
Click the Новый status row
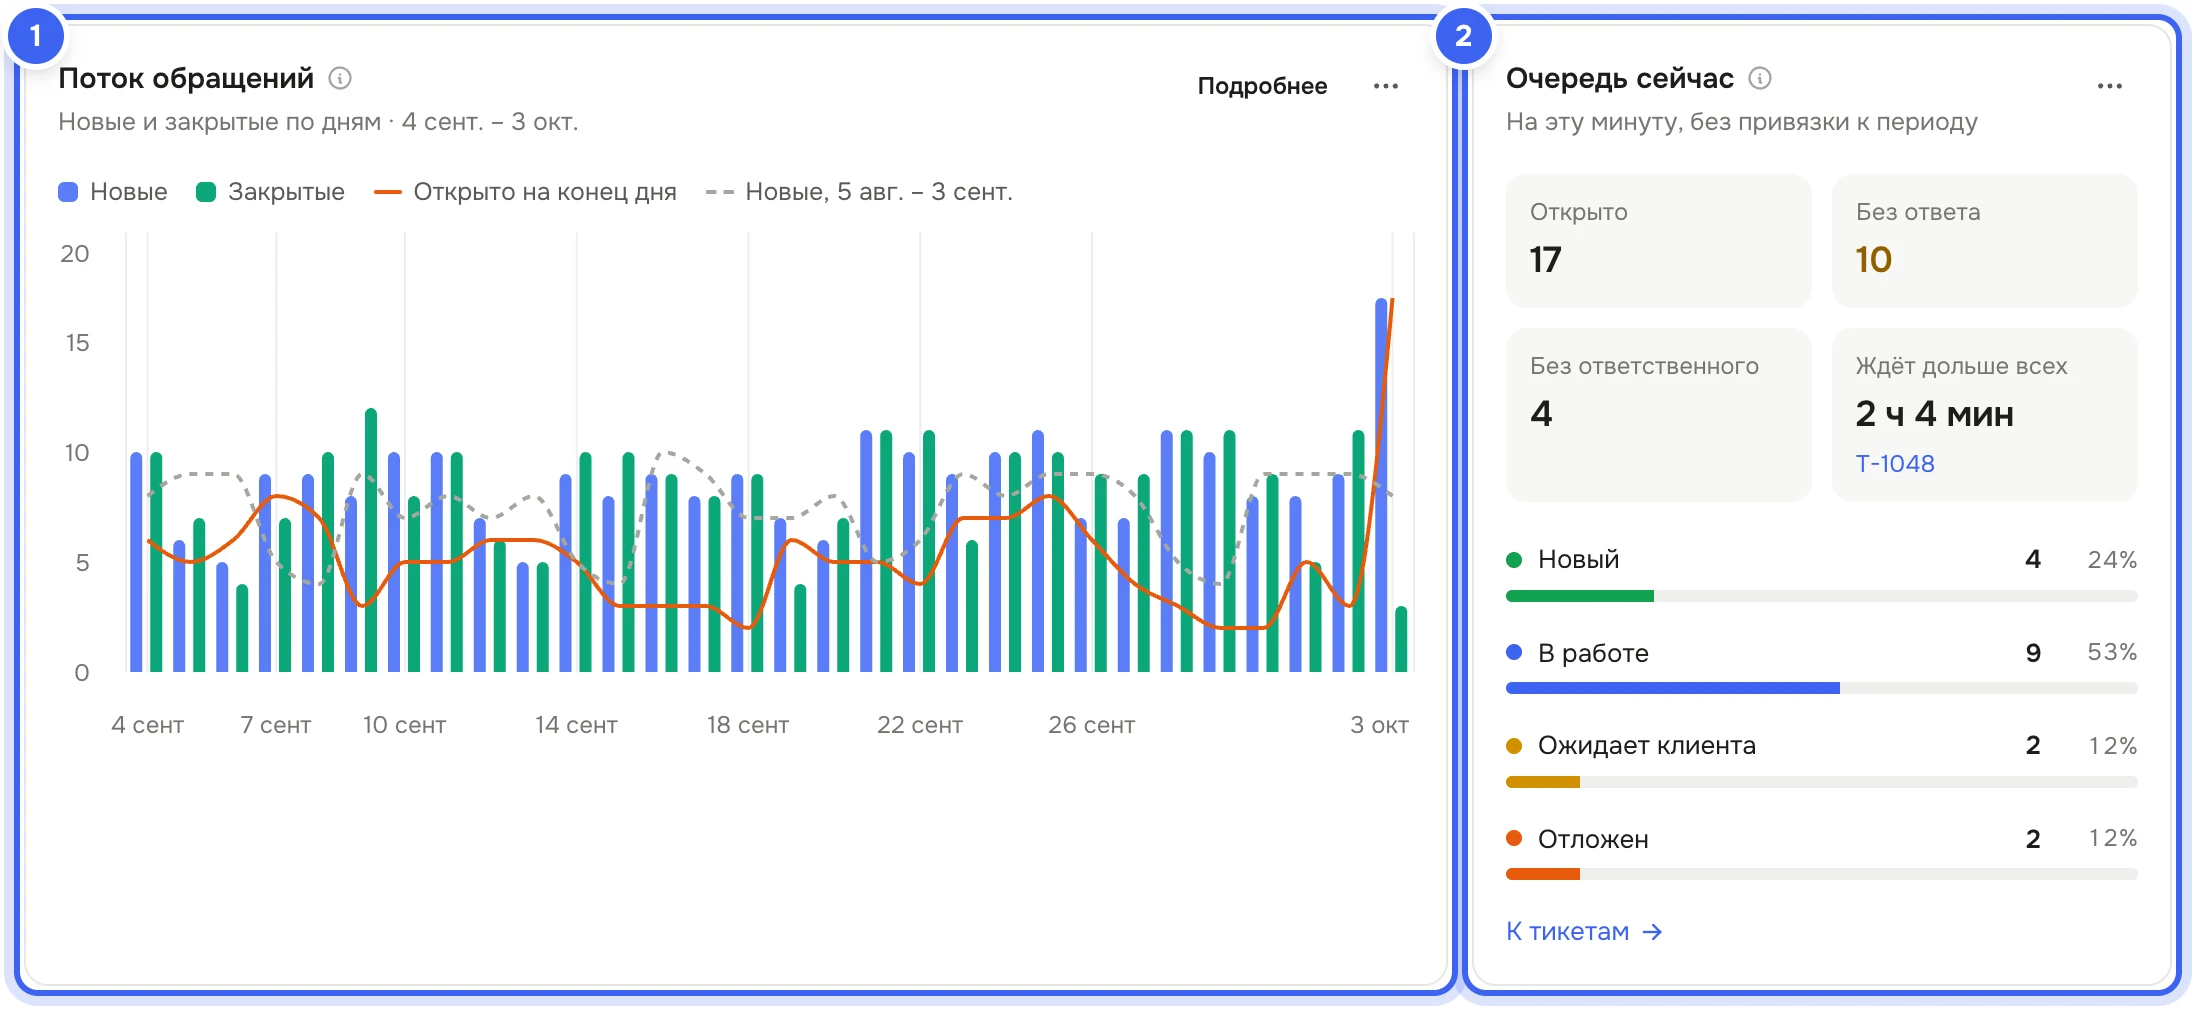click(1822, 574)
